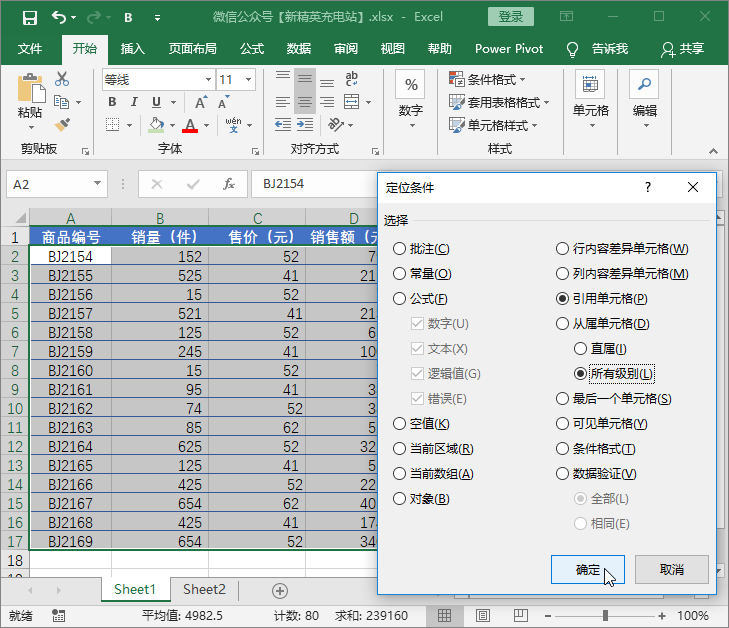The width and height of the screenshot is (729, 628).
Task: Click the text orientation icon
Action: click(336, 125)
